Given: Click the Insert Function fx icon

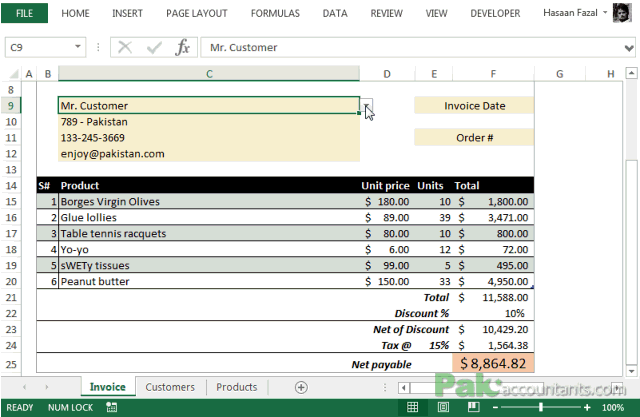Looking at the screenshot, I should [x=182, y=47].
